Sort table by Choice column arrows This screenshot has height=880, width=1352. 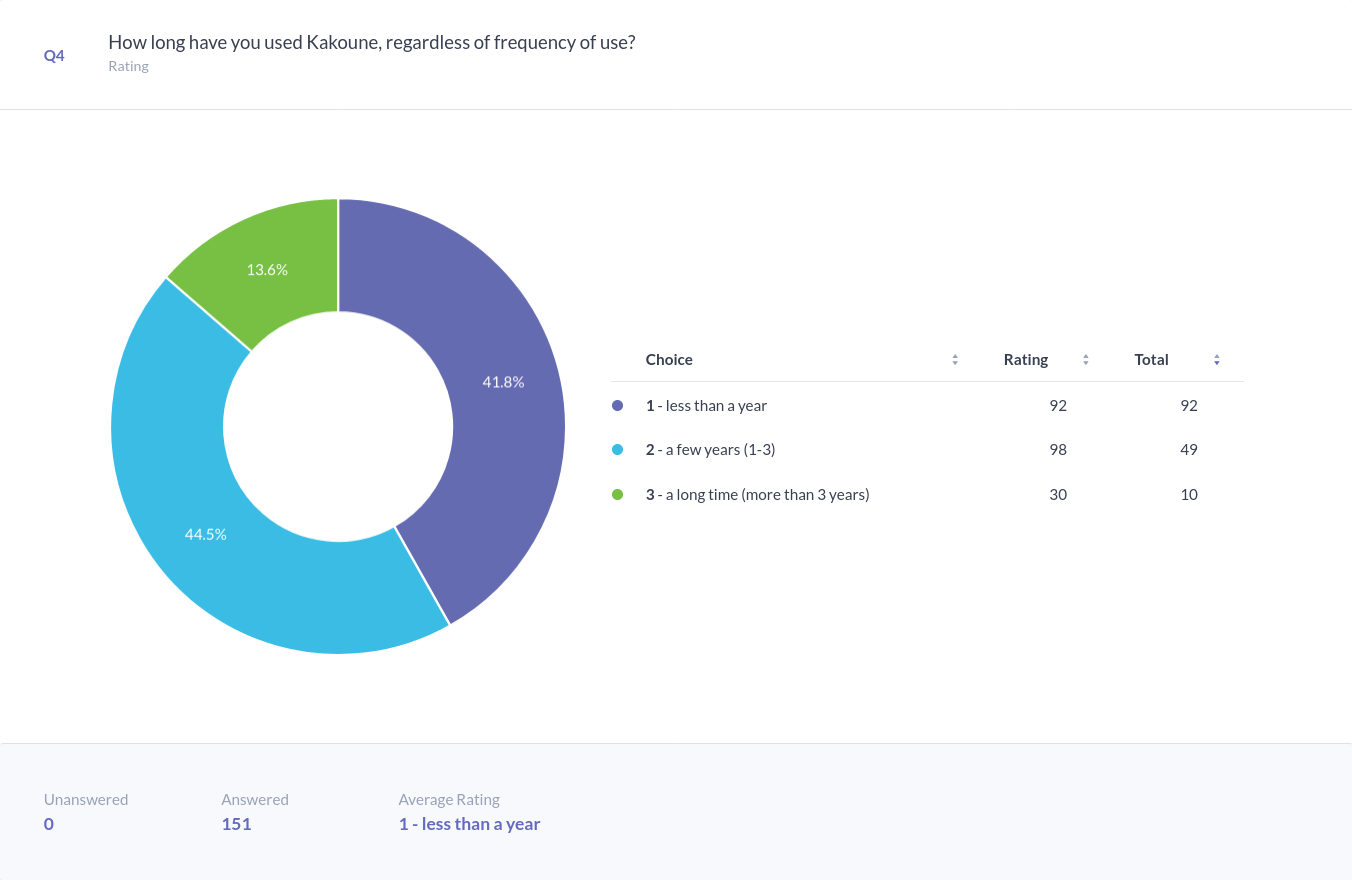[955, 360]
